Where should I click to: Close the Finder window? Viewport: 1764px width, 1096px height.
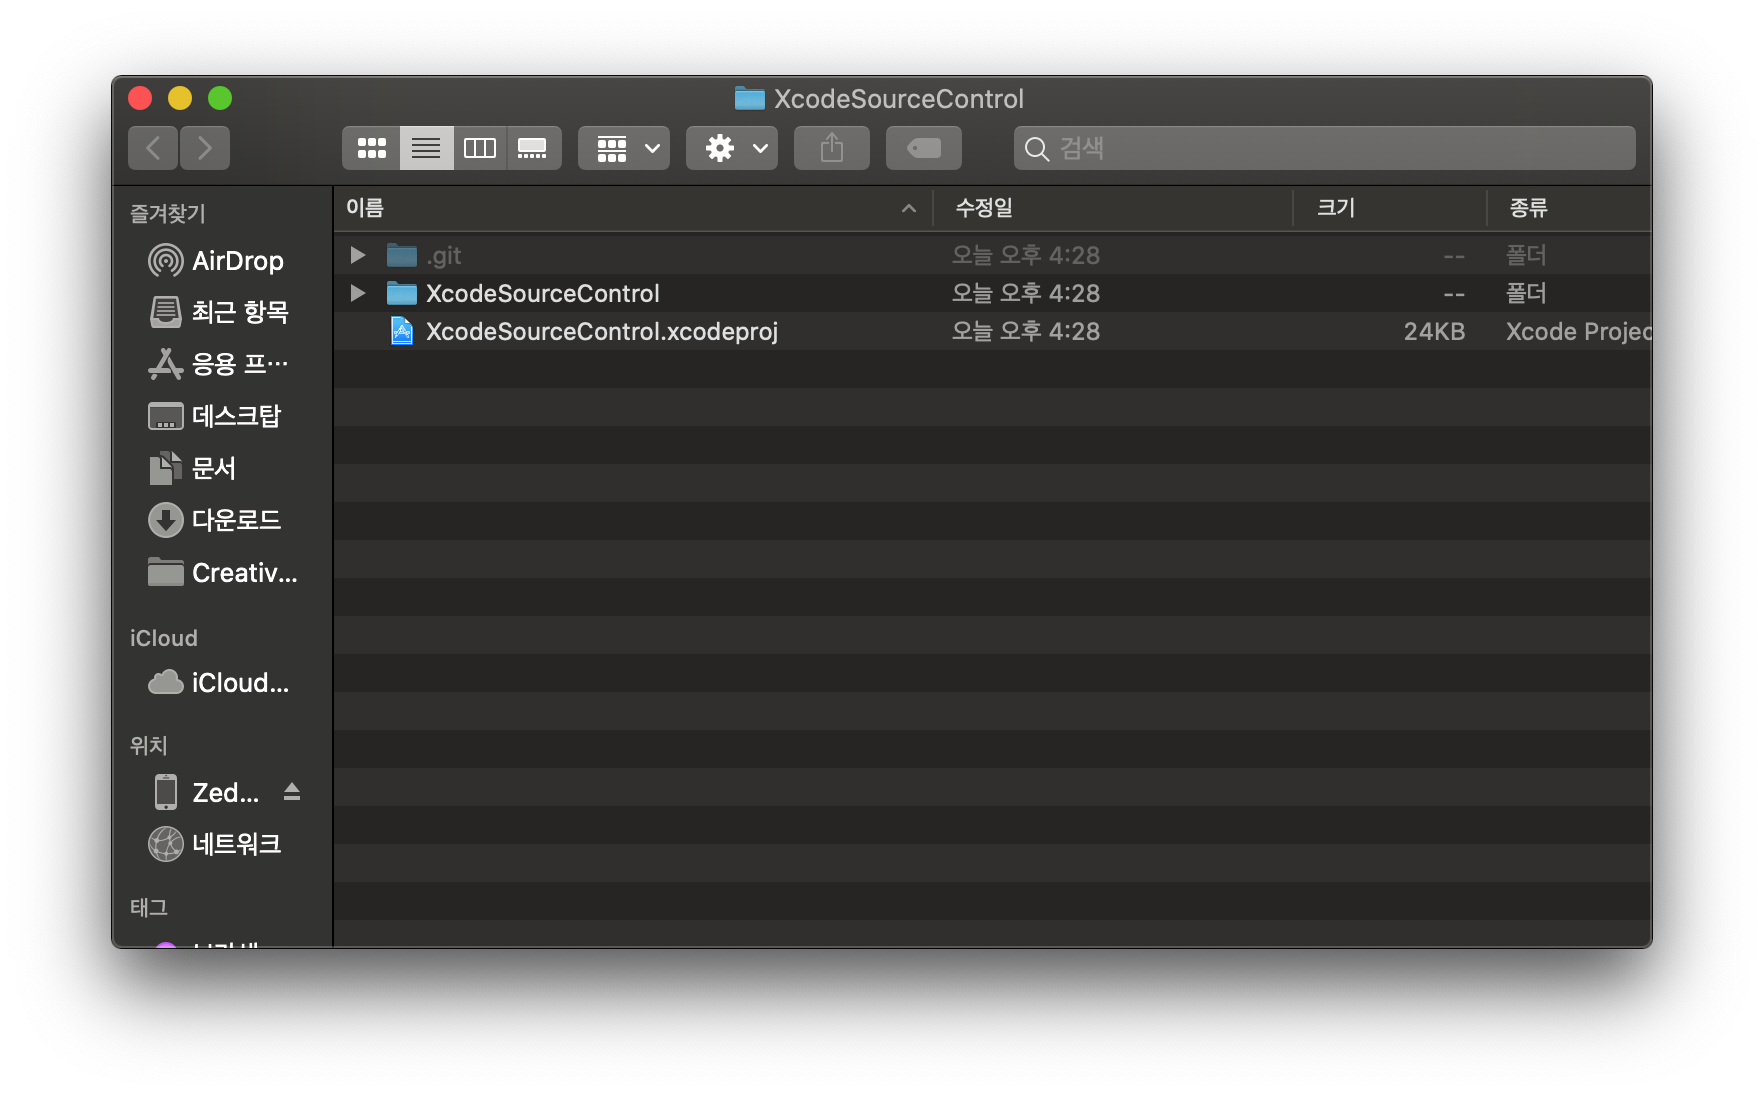140,98
